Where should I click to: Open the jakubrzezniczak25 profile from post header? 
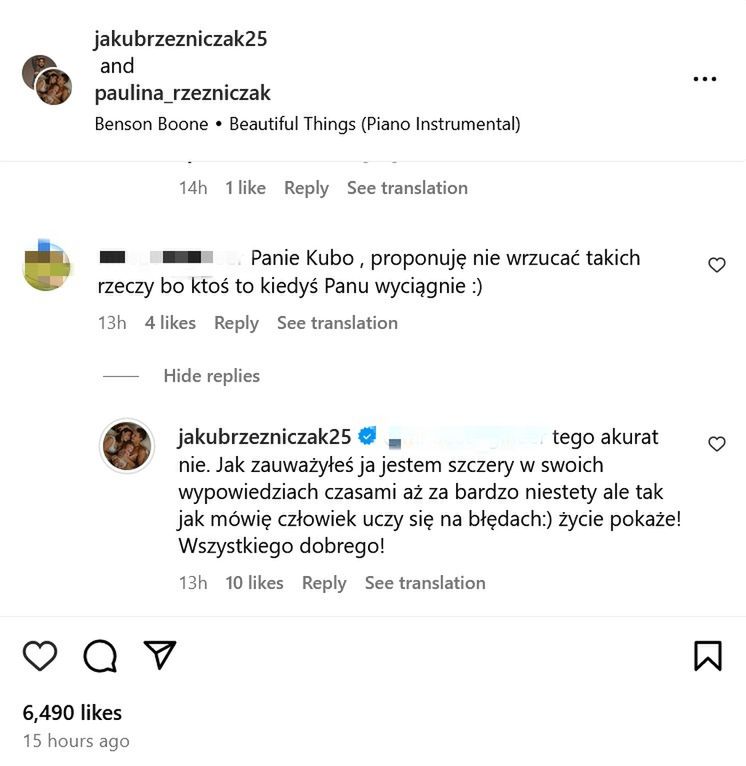tap(180, 39)
